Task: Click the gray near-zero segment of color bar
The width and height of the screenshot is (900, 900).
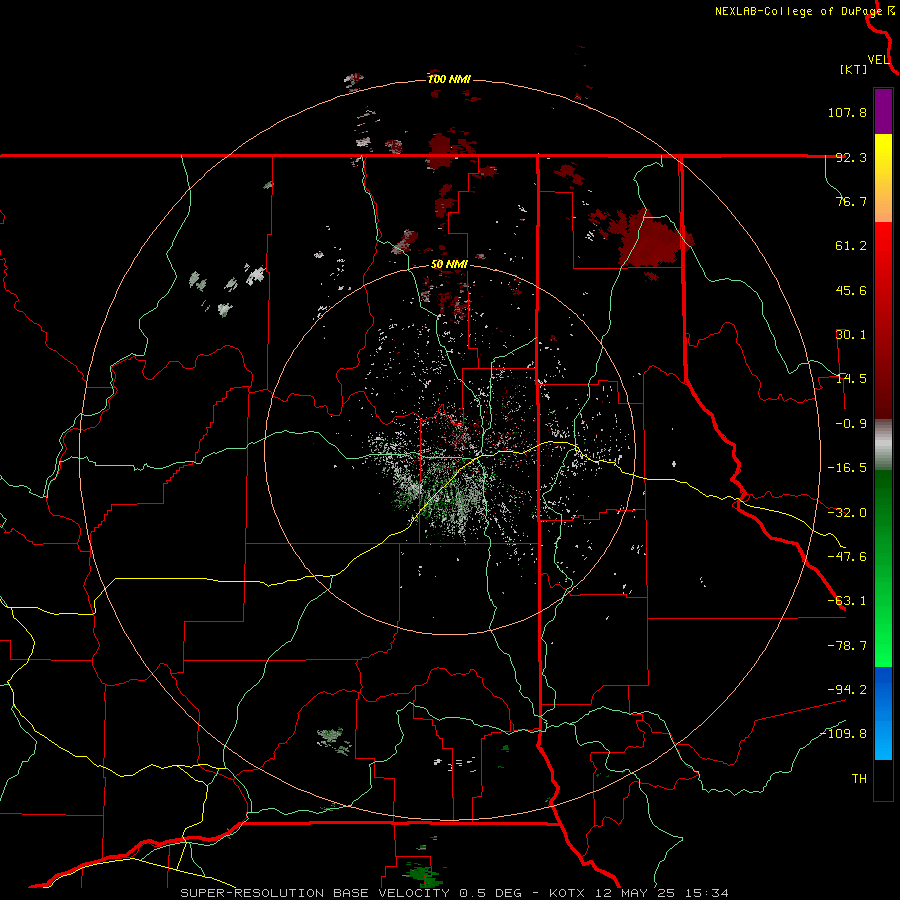Action: [x=883, y=445]
